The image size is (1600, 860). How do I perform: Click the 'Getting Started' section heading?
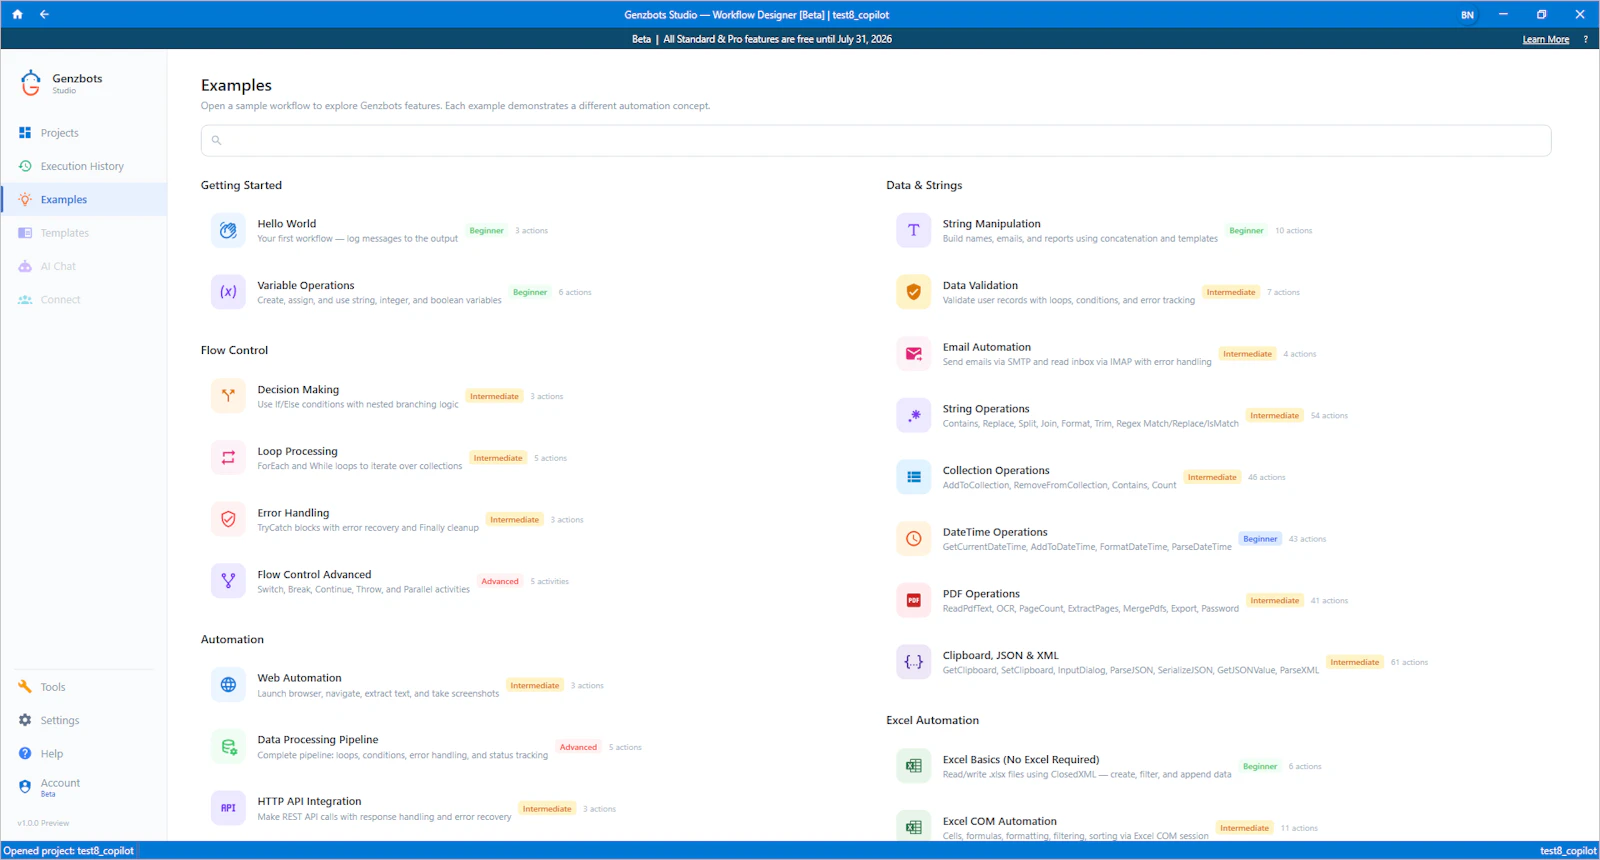pos(241,185)
